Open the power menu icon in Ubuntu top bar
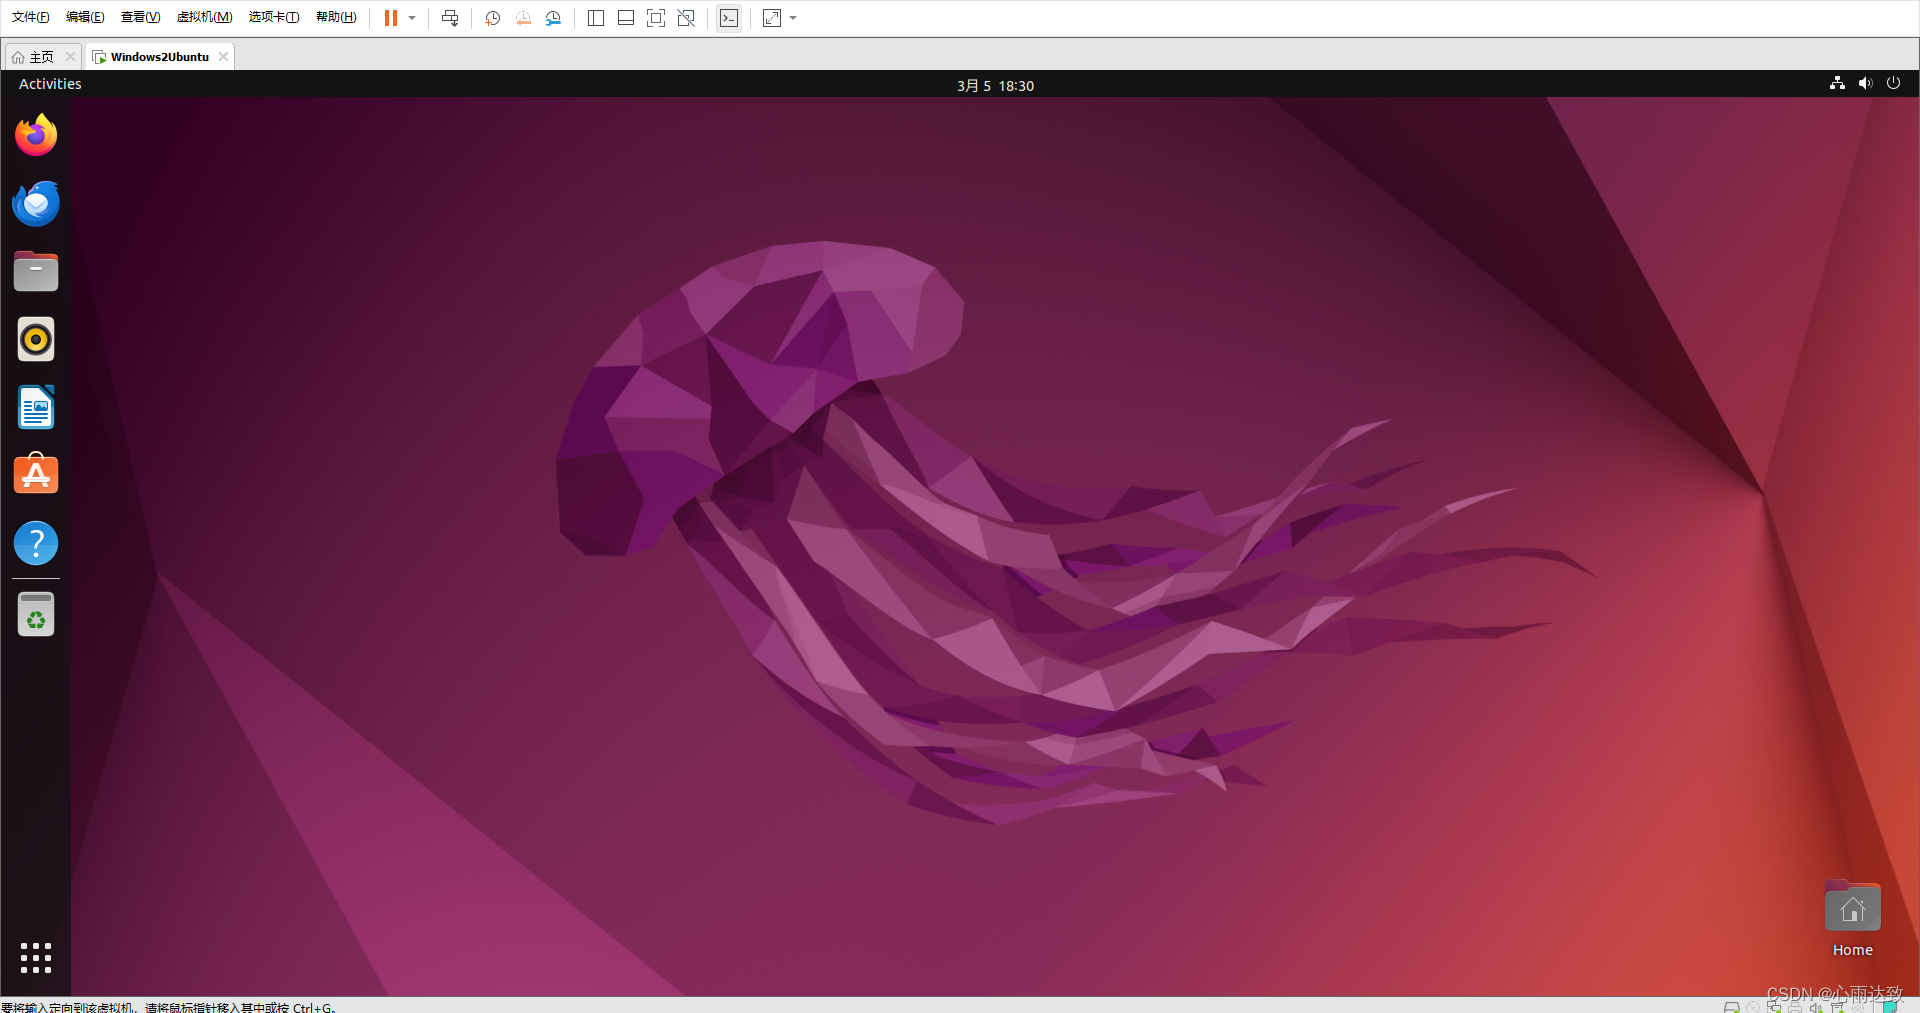The width and height of the screenshot is (1920, 1013). click(x=1893, y=84)
